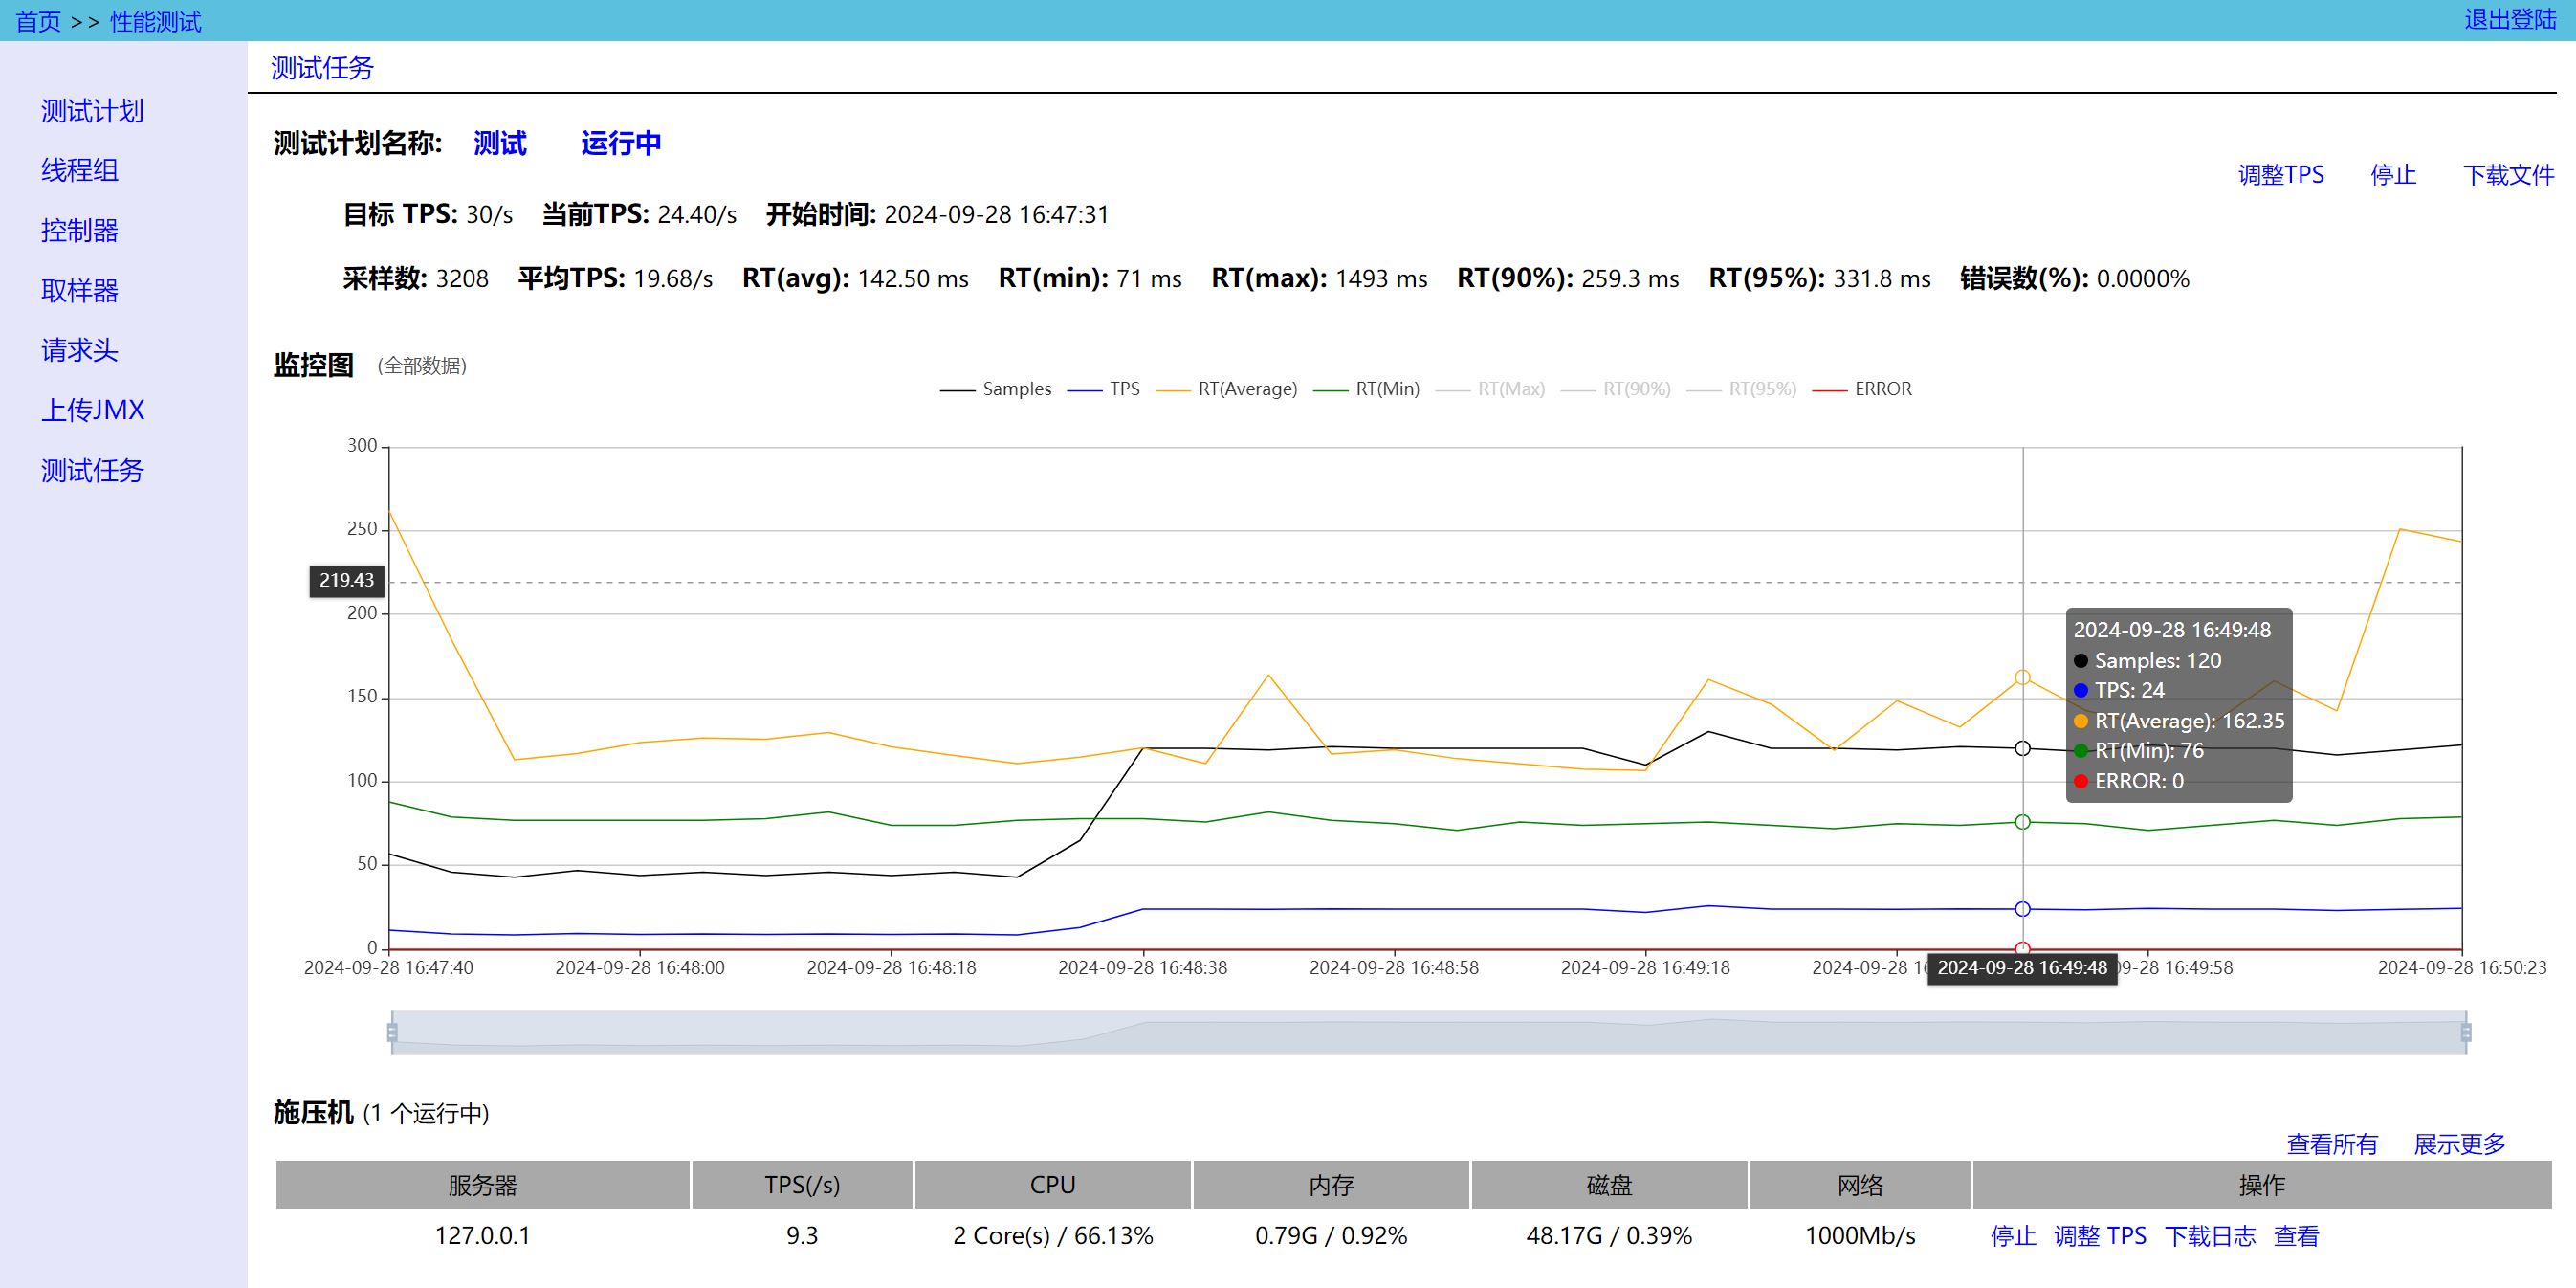This screenshot has height=1288, width=2576.
Task: Click 查看所有 above the server table
Action: [x=2332, y=1144]
